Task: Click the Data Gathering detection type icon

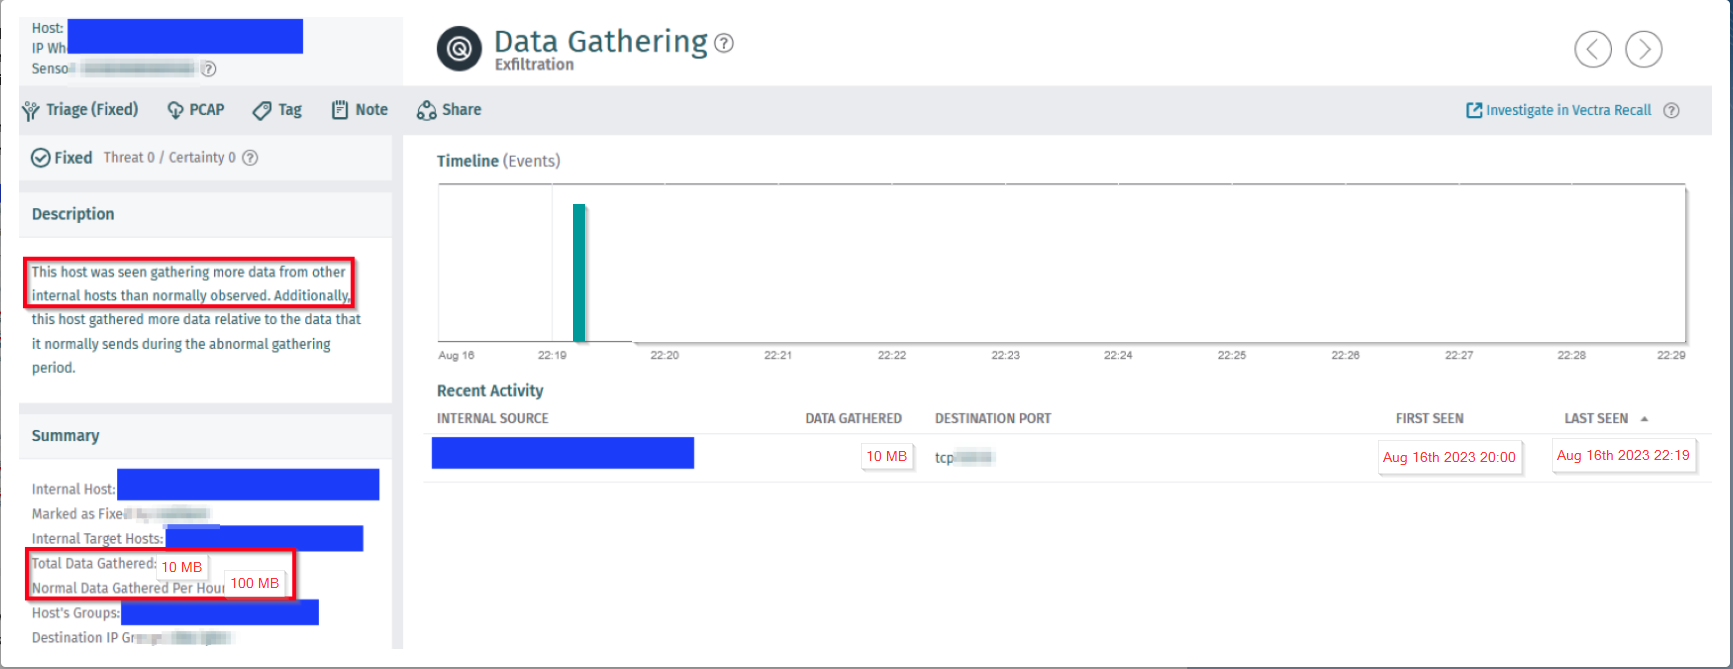Action: 459,49
